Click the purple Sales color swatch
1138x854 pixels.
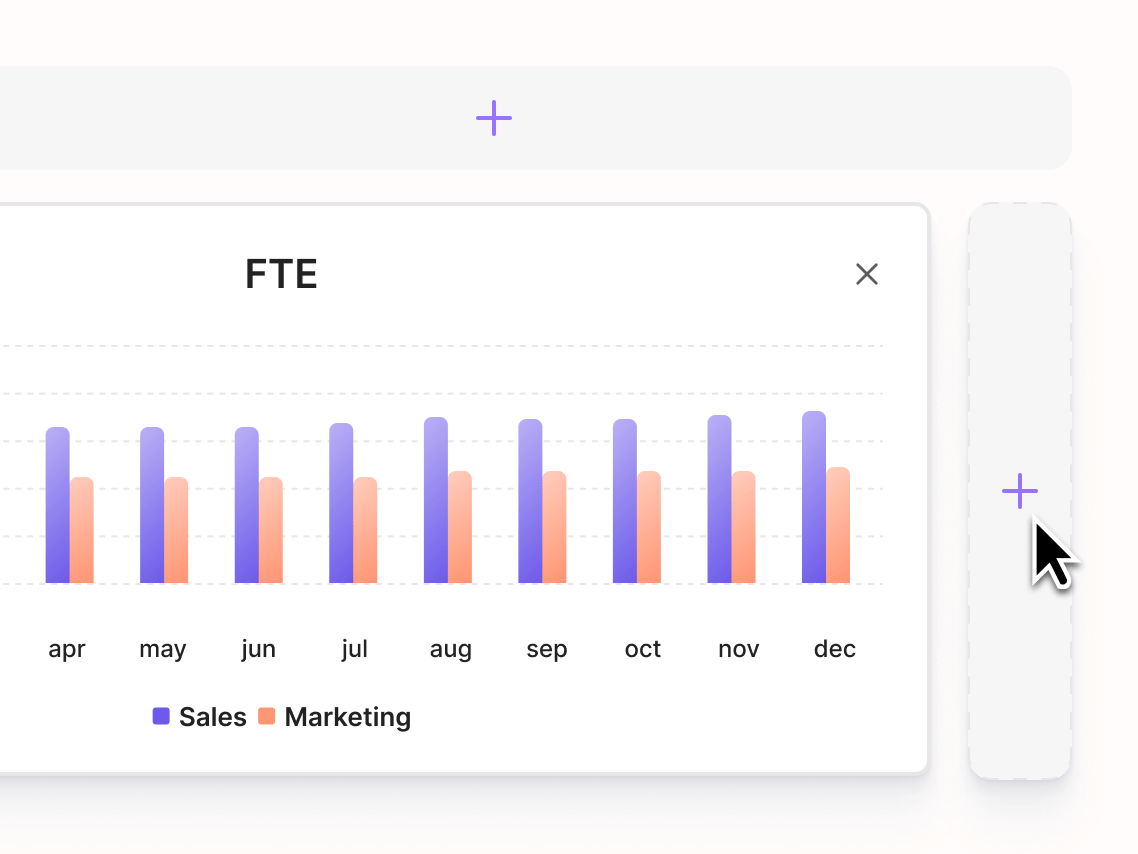(161, 716)
